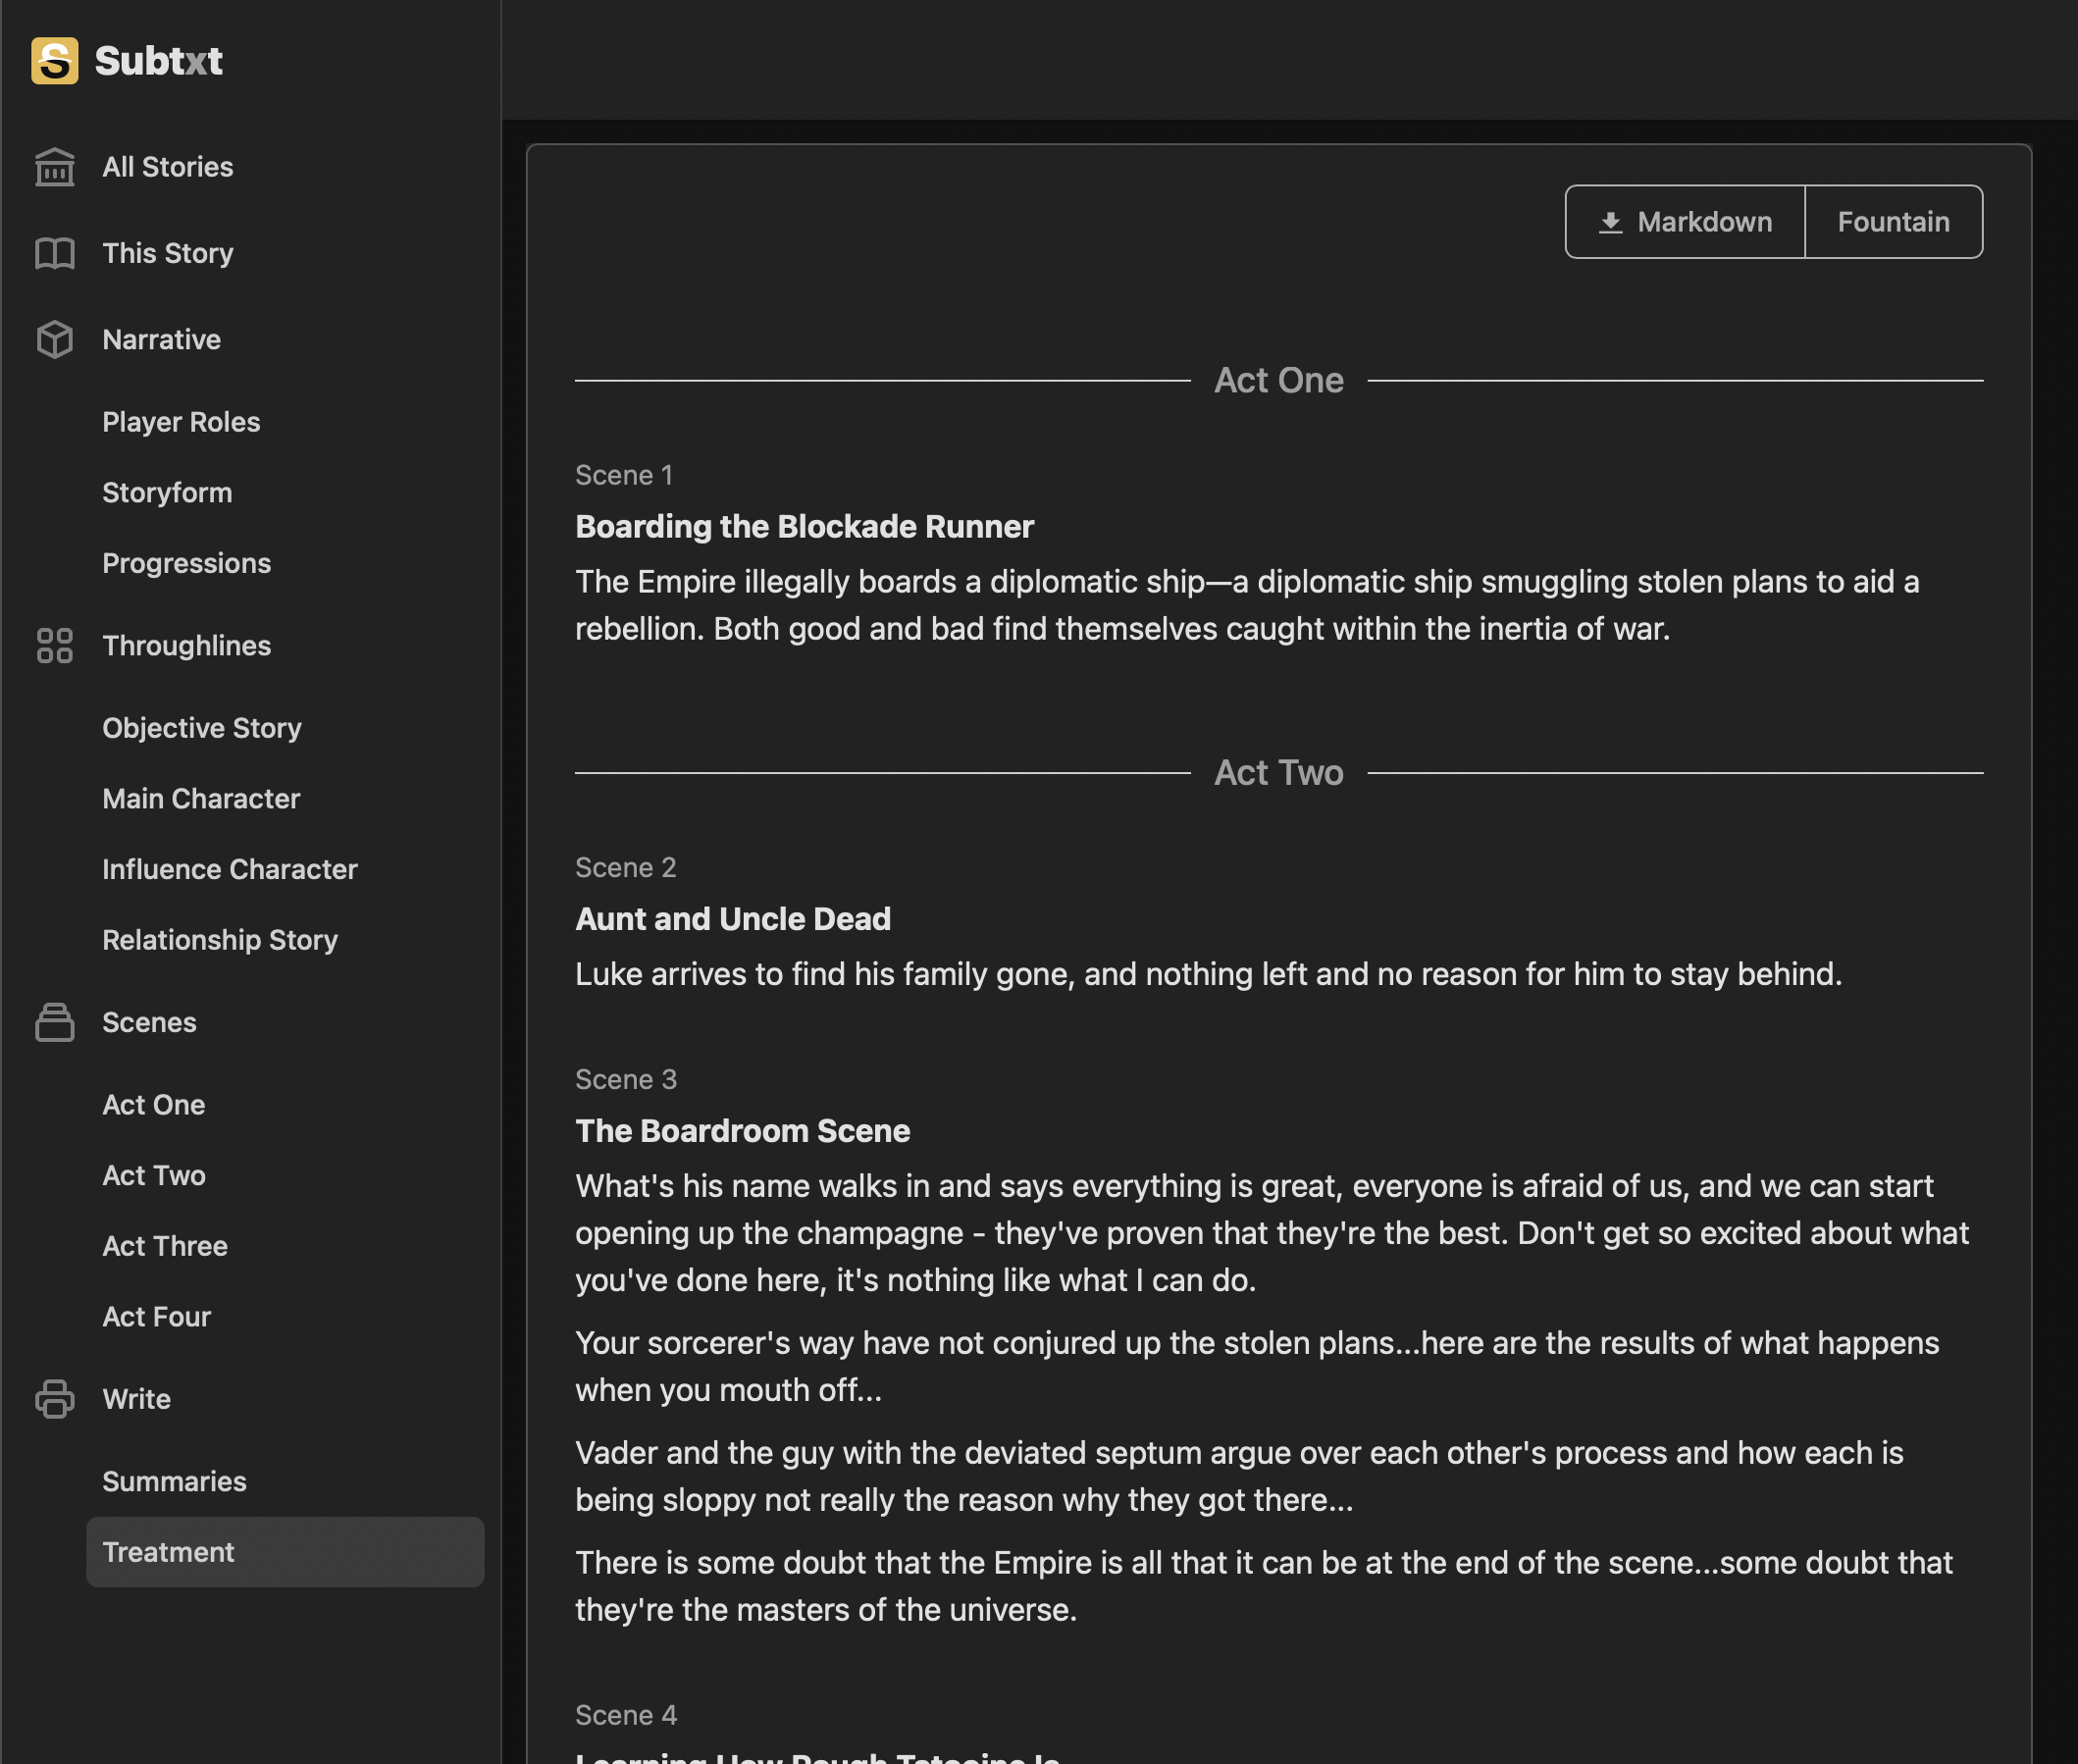The width and height of the screenshot is (2078, 1764).
Task: Click title Aunt and Uncle Dead
Action: click(x=732, y=919)
